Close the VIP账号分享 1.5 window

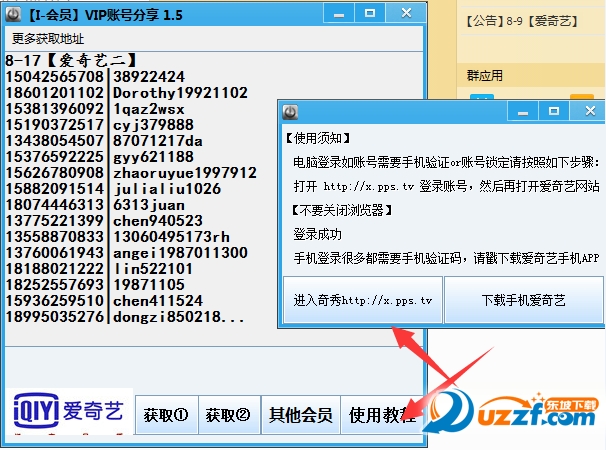[x=406, y=14]
